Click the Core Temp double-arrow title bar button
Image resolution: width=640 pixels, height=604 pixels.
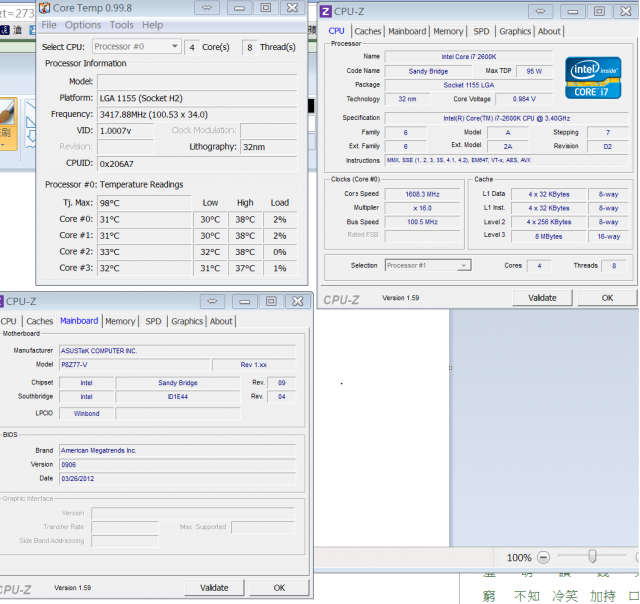207,8
